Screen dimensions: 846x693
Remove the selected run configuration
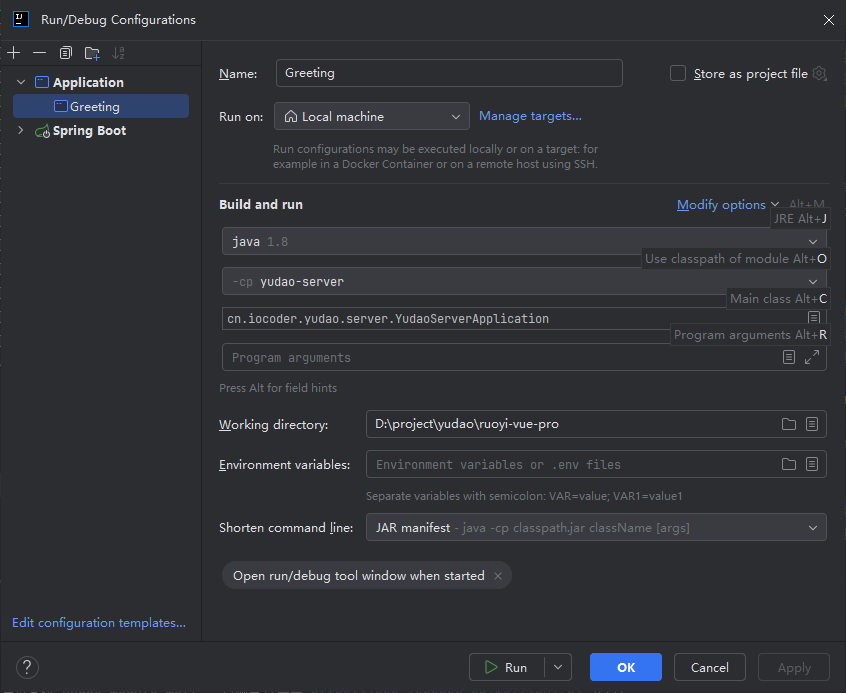tap(40, 52)
